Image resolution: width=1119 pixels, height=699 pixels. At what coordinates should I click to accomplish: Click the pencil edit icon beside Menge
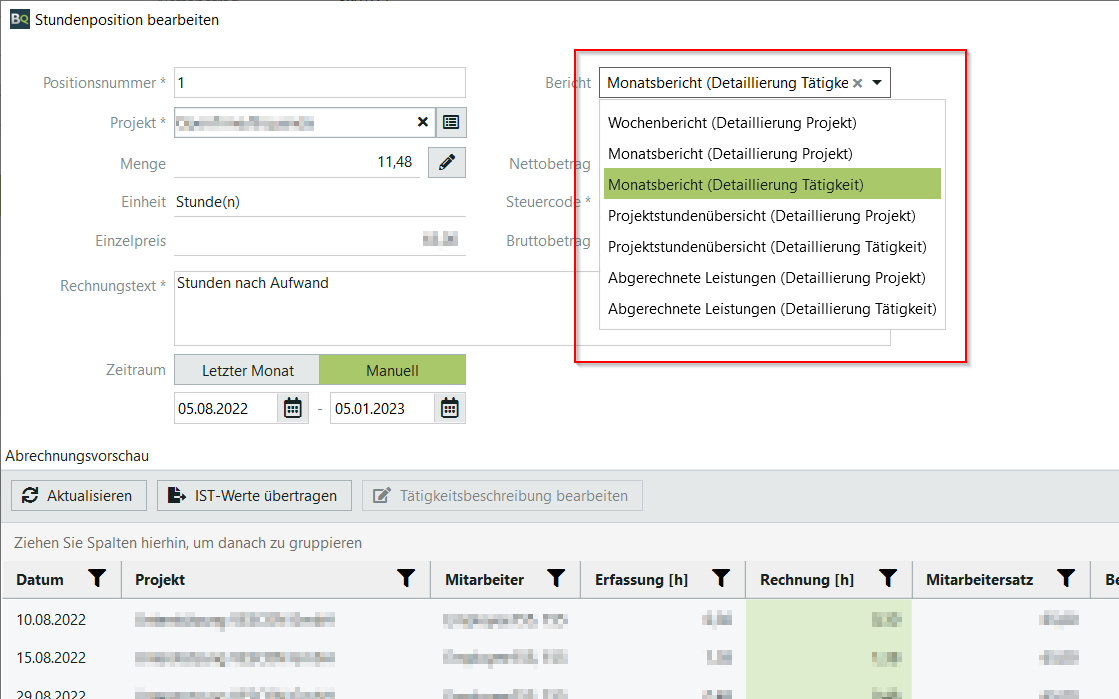click(447, 162)
